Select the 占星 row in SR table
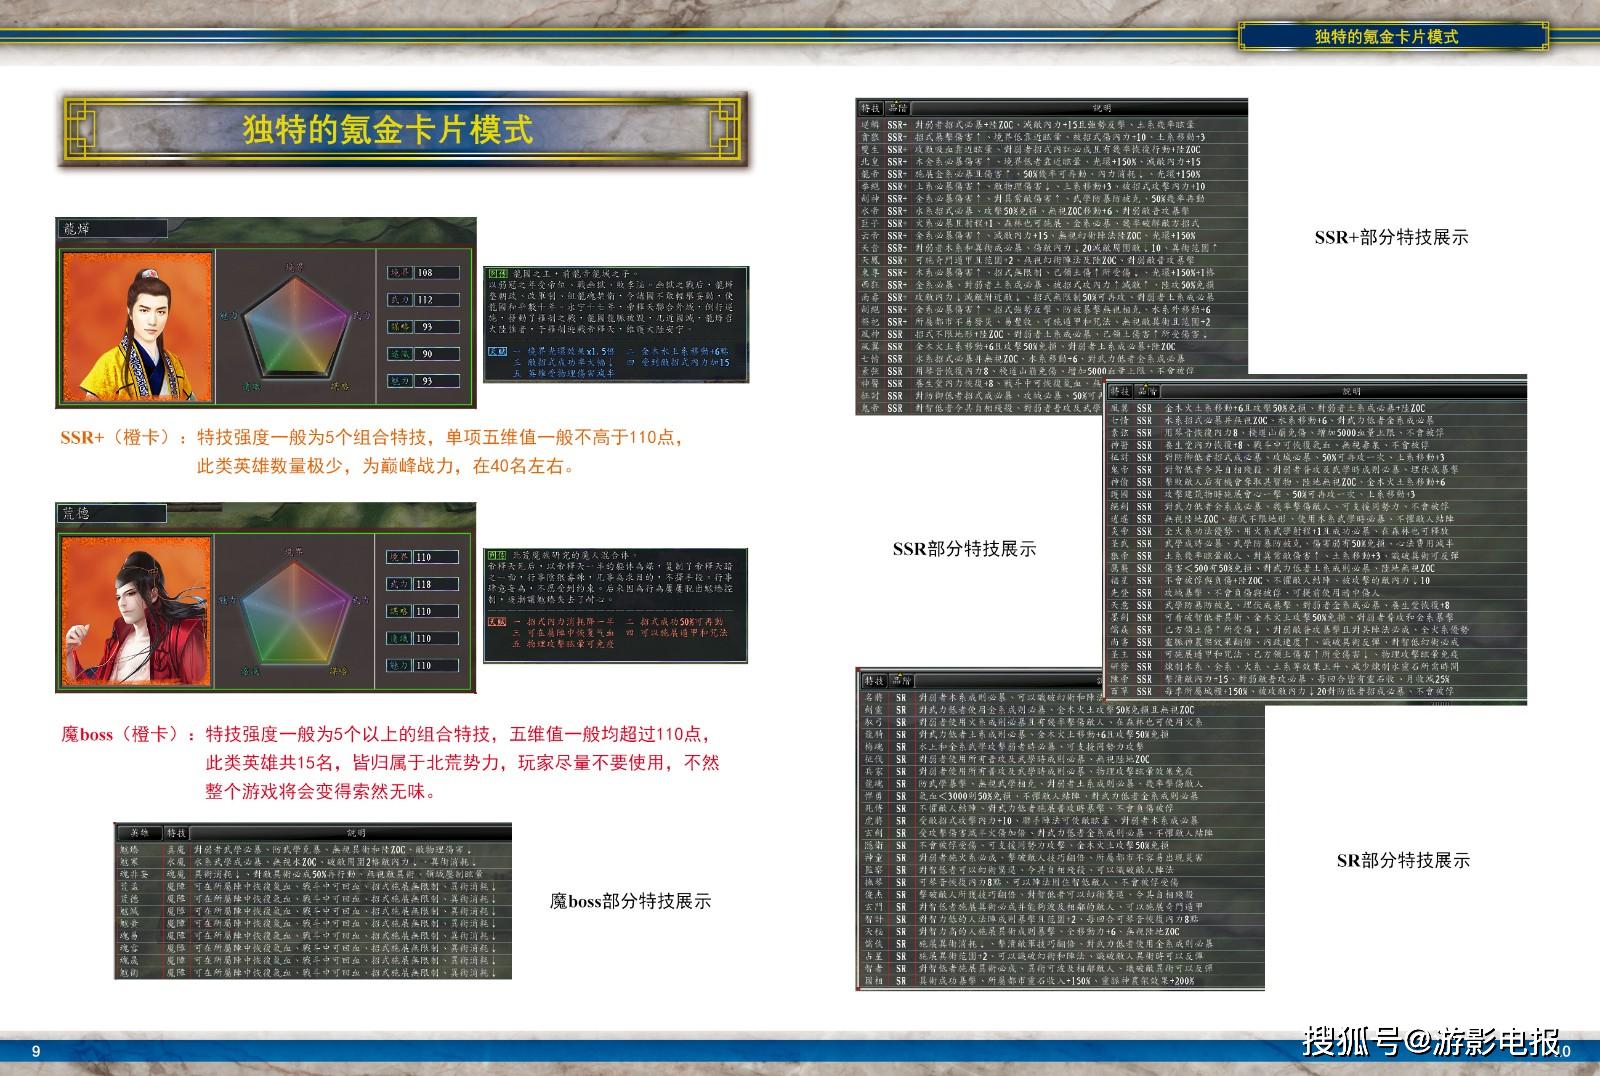The image size is (1600, 1076). point(1061,956)
